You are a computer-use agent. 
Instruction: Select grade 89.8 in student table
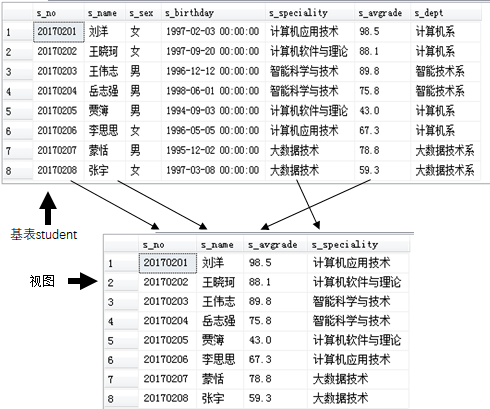tap(383, 71)
